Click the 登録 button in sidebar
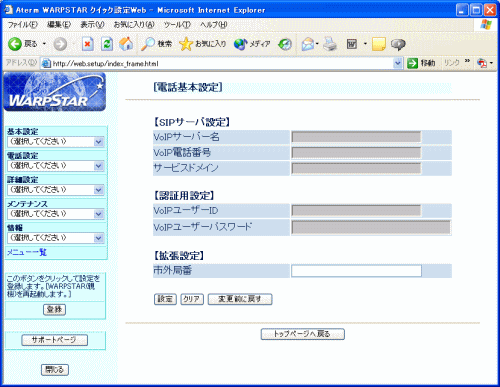 (x=55, y=309)
